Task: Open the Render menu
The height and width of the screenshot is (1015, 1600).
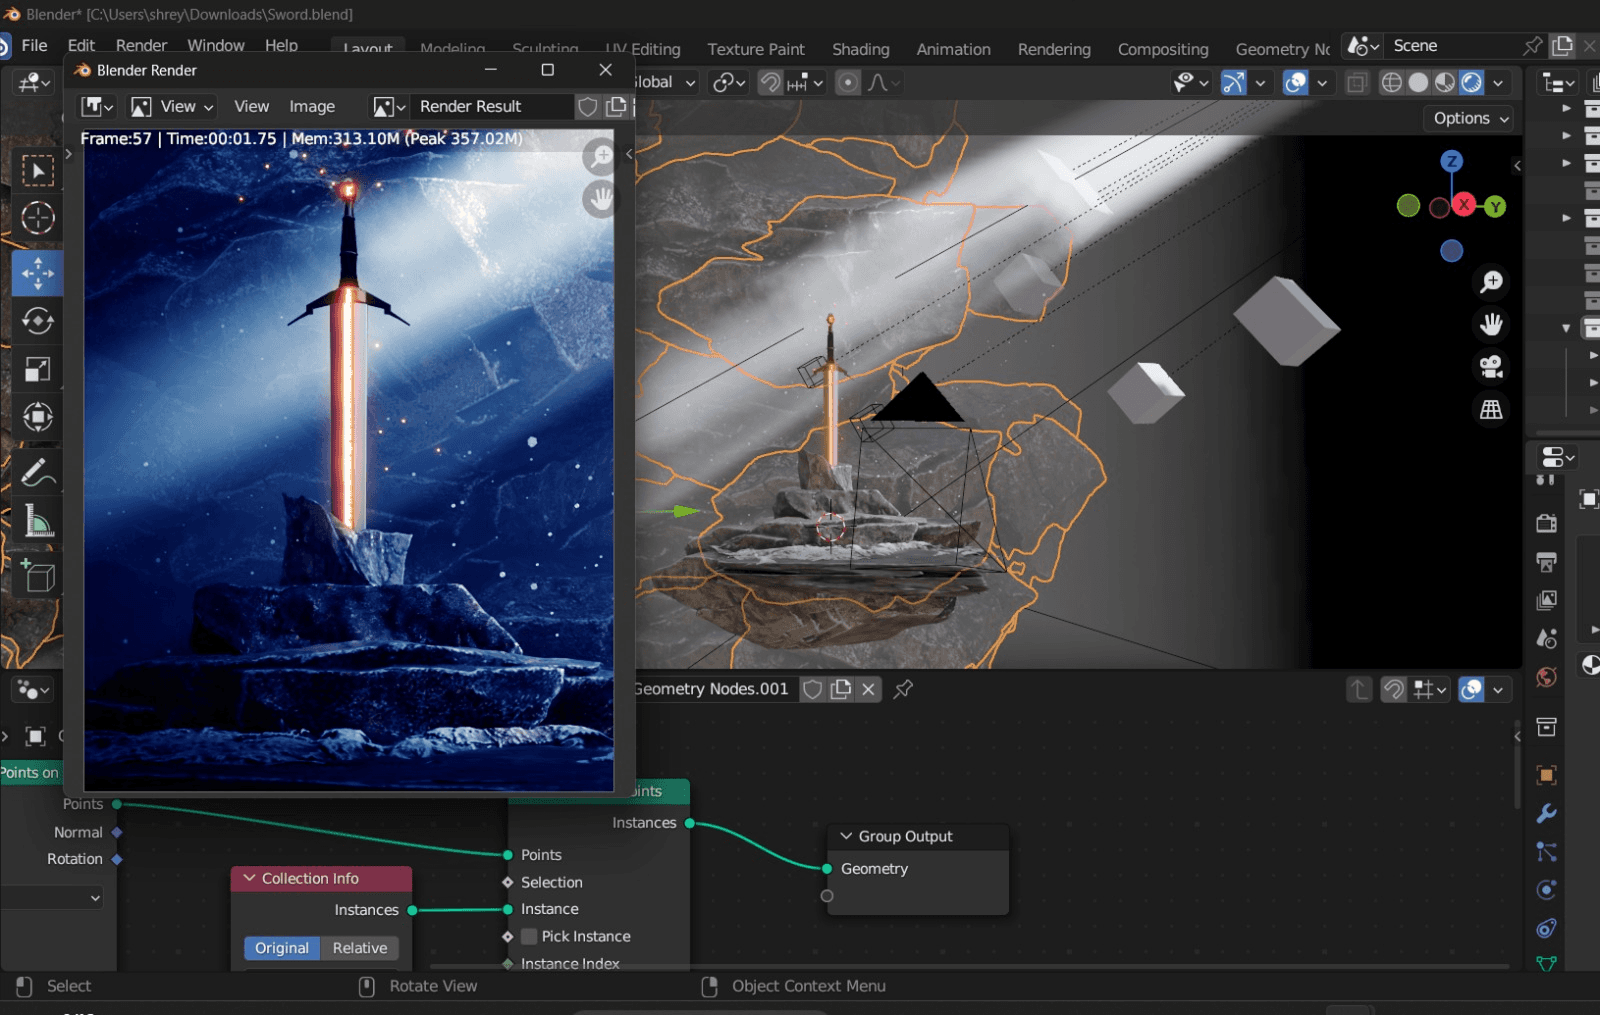Action: 141,45
